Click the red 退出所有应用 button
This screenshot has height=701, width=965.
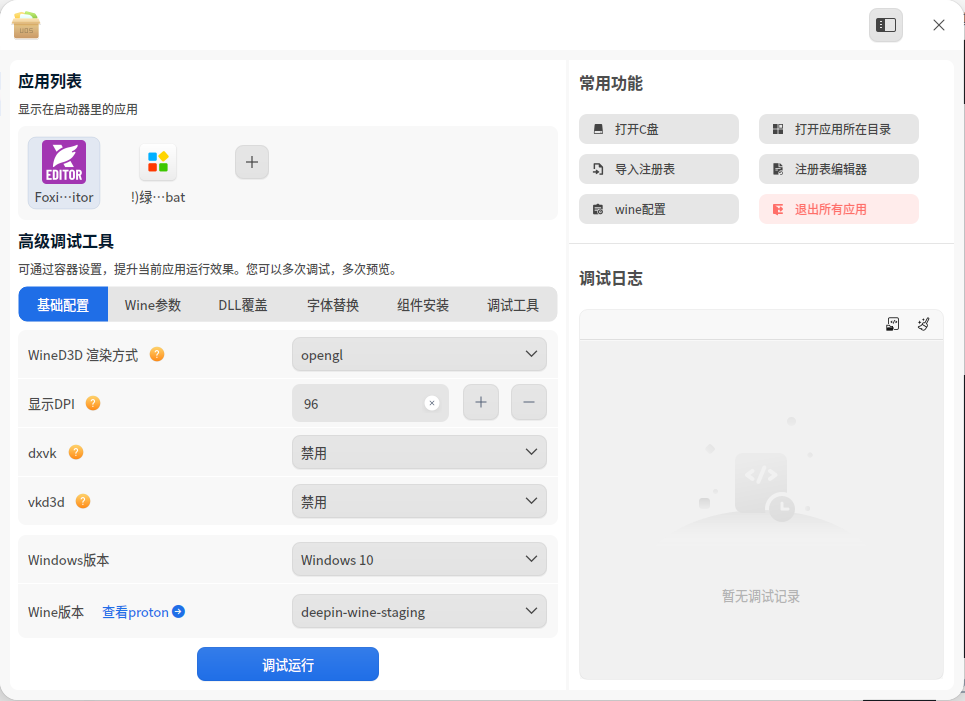[x=839, y=209]
